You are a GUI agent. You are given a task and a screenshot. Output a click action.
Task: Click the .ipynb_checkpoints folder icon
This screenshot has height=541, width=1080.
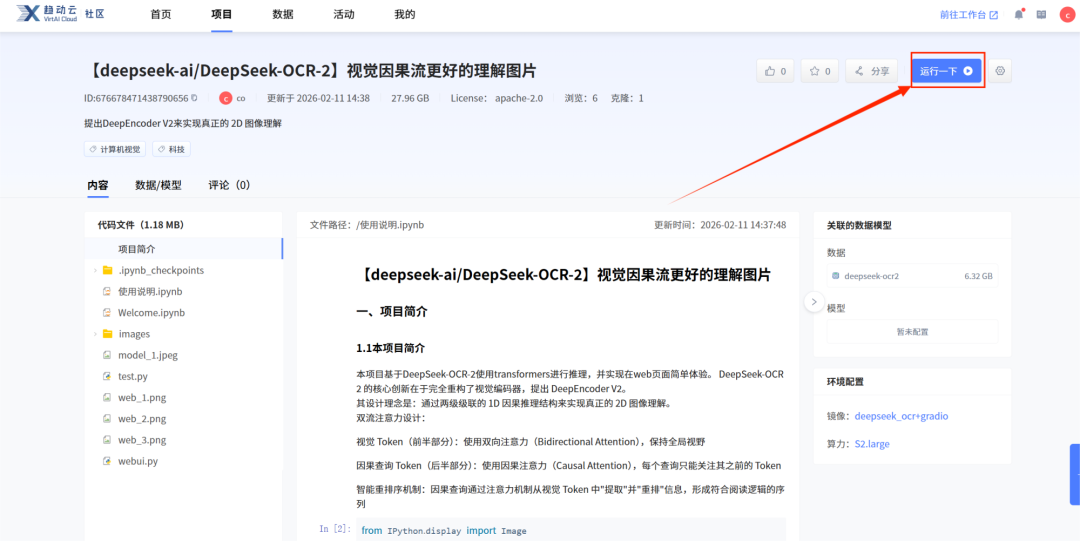click(107, 270)
